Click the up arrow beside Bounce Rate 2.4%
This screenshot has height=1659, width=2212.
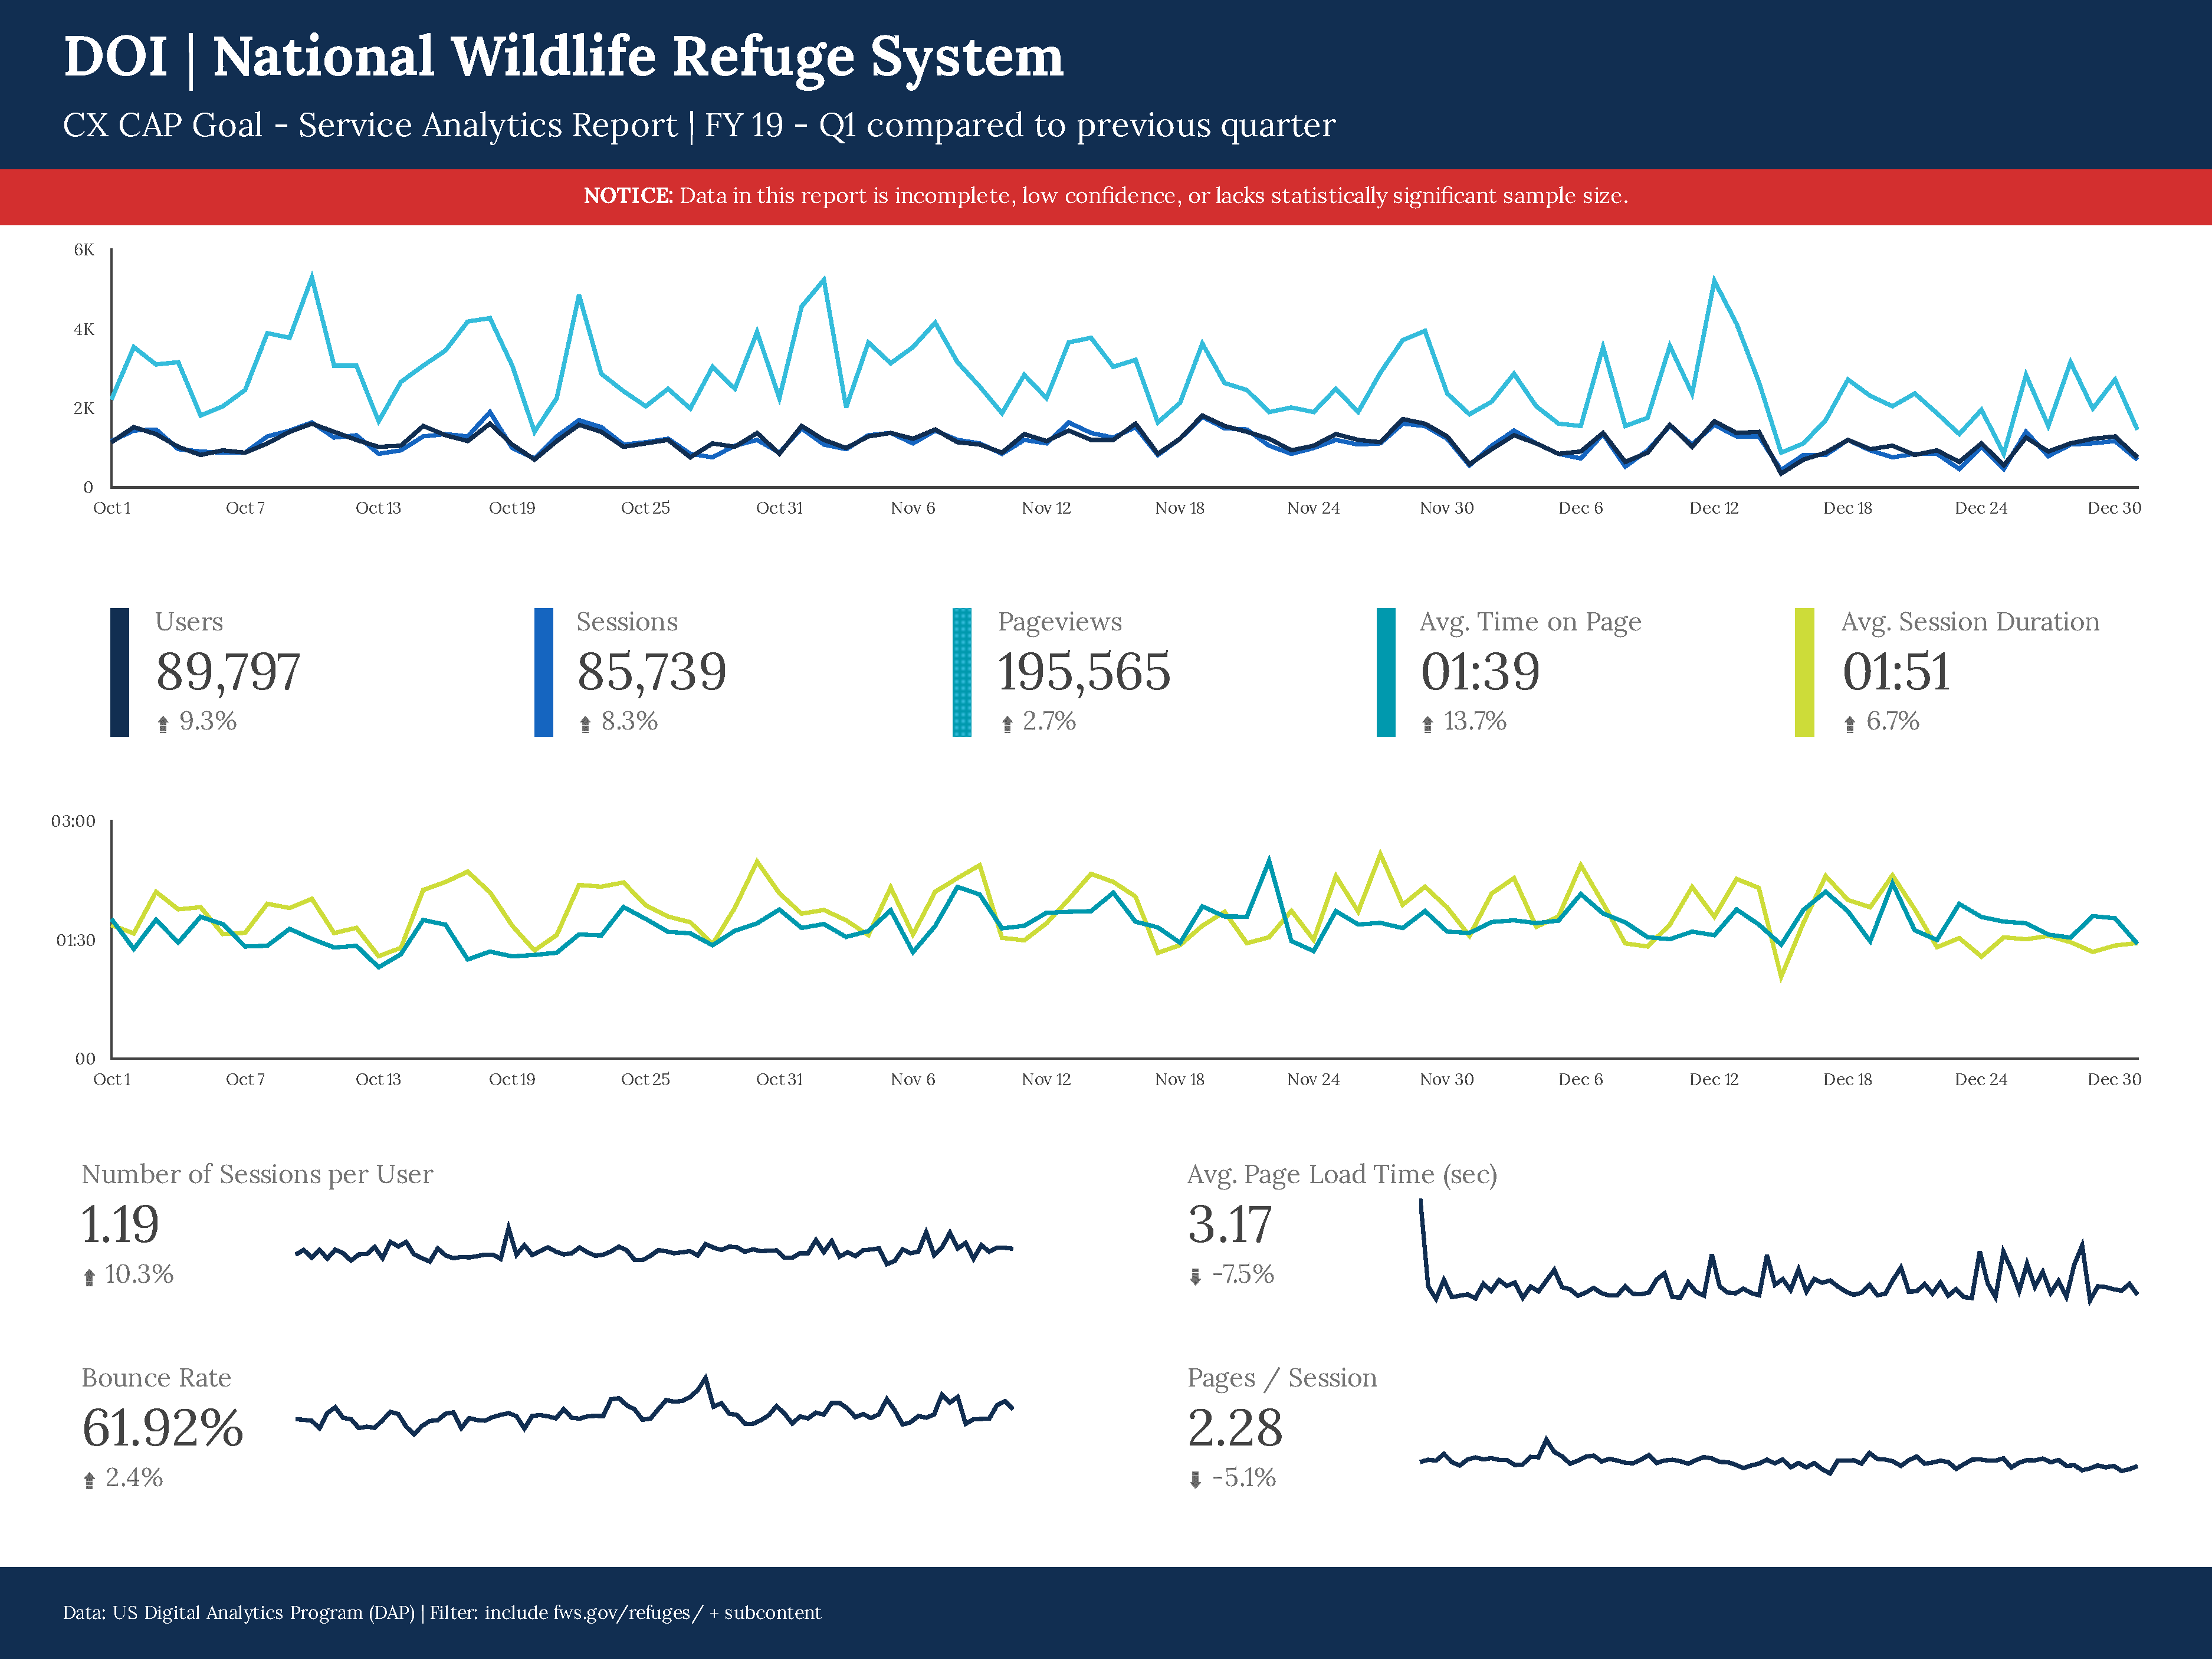[89, 1480]
